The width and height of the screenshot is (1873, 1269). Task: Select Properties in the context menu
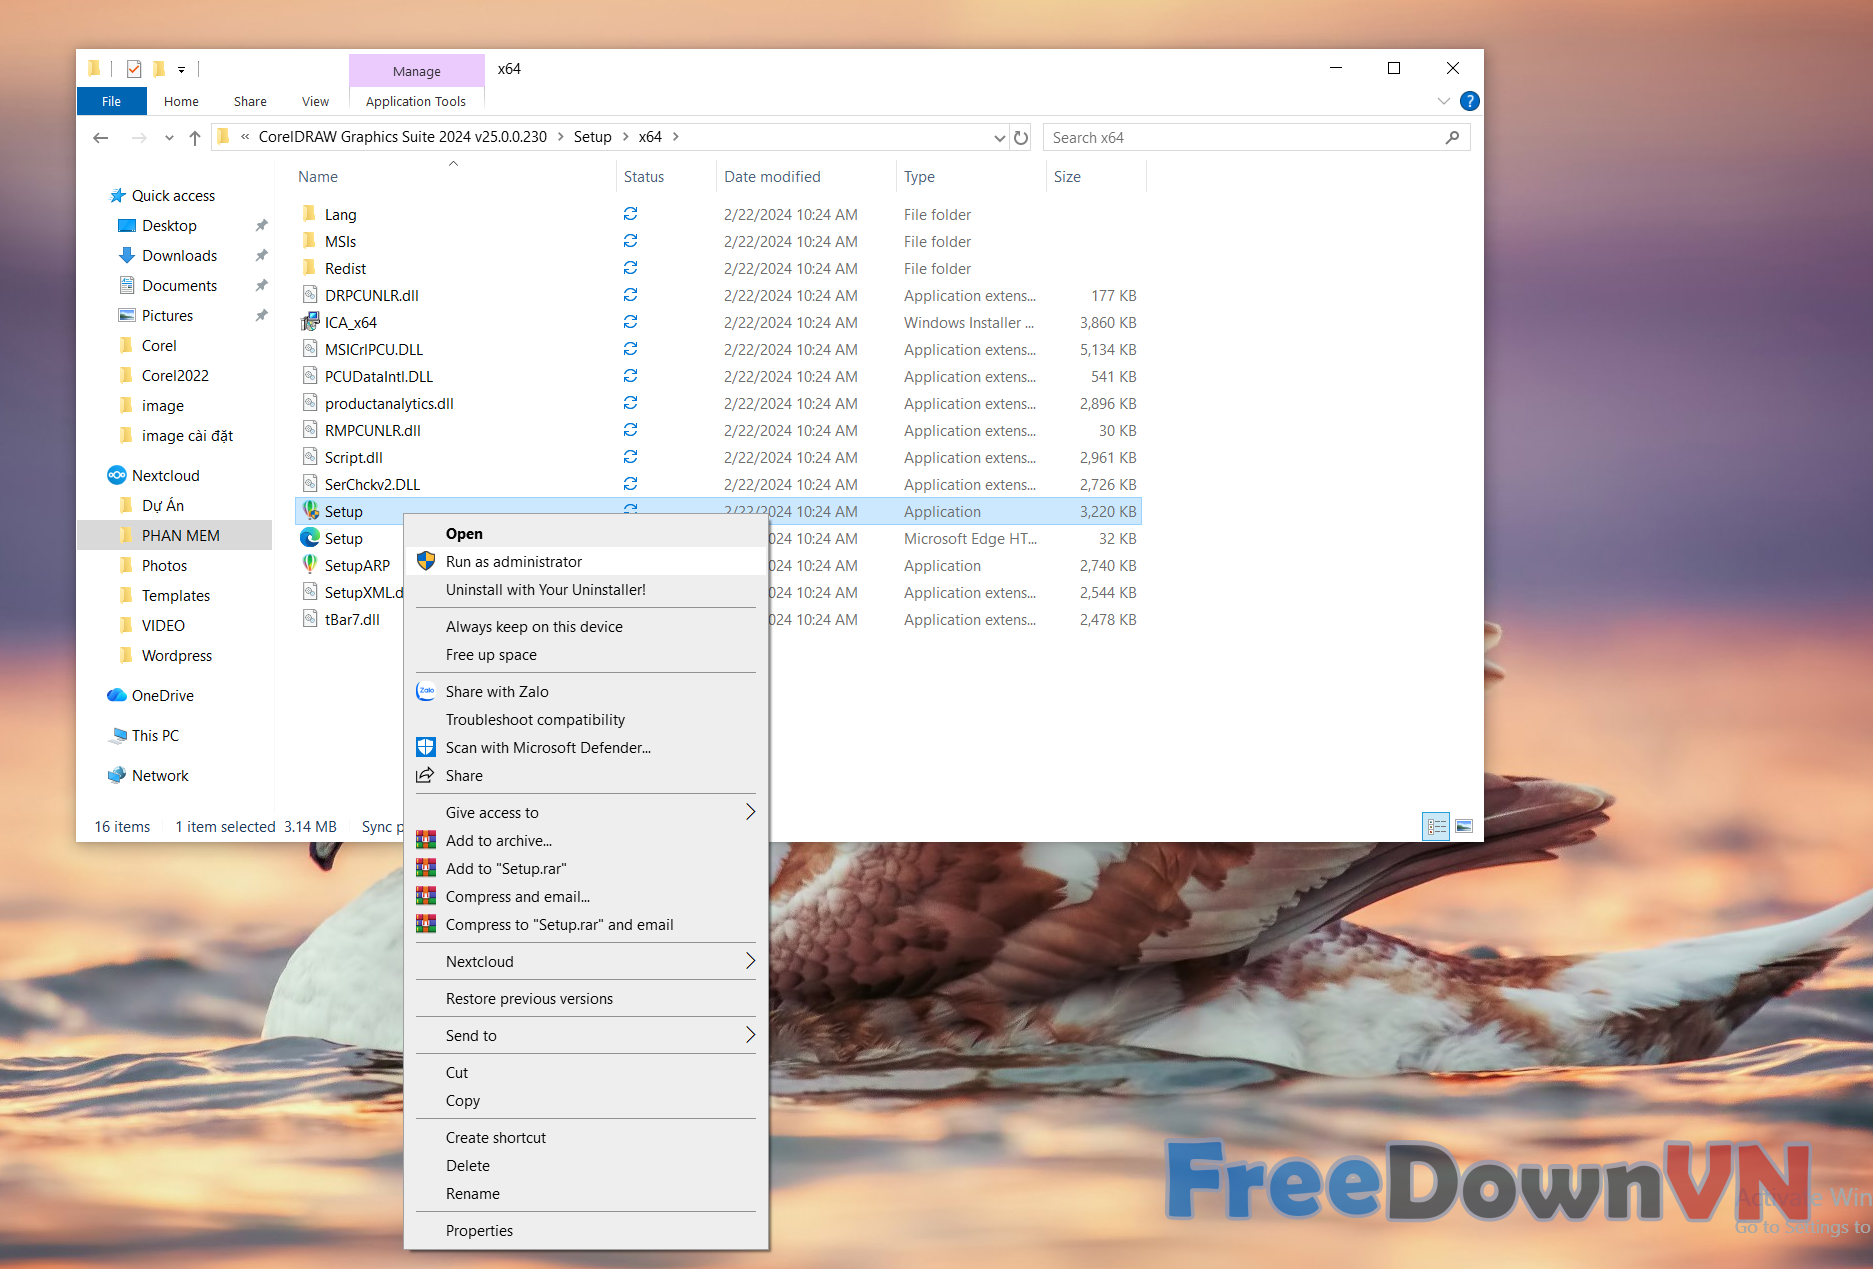pos(479,1231)
